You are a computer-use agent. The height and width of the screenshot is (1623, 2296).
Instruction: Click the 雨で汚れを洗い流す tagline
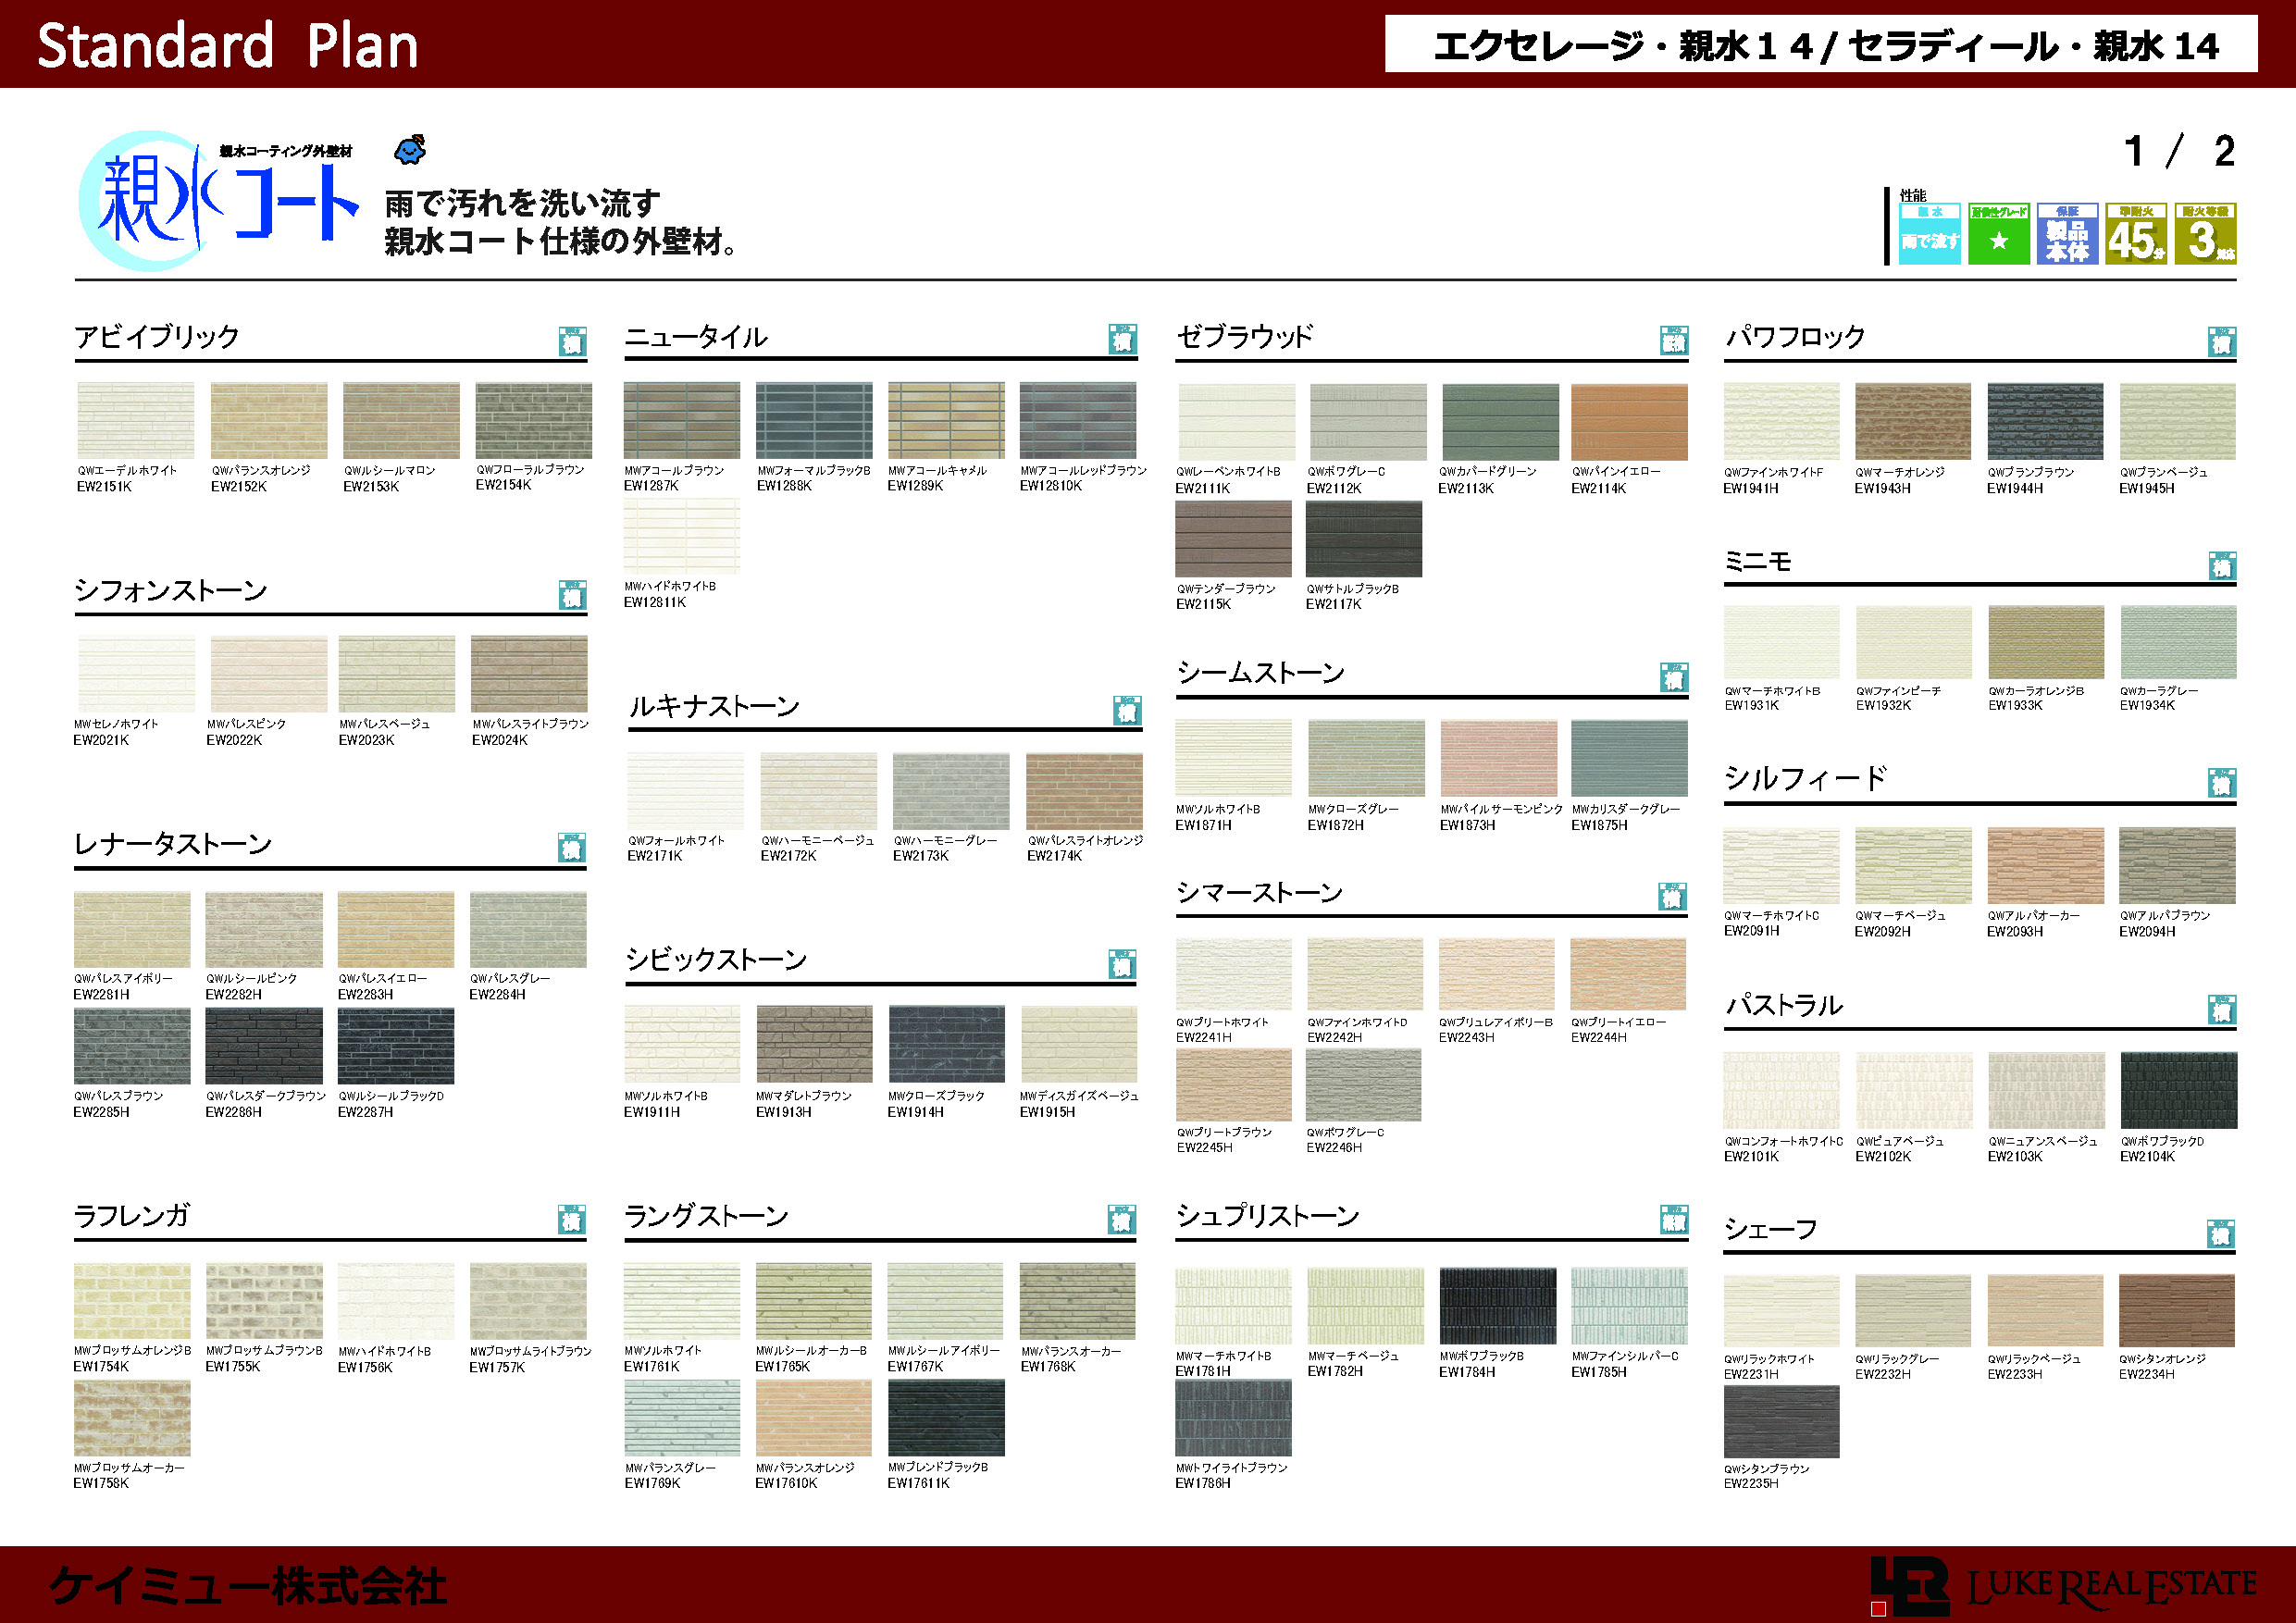point(523,203)
